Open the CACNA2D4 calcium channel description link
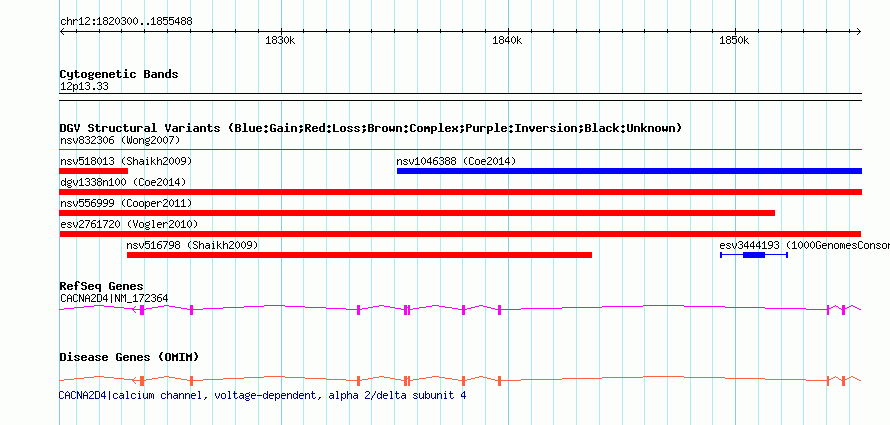890x425 pixels. click(263, 395)
